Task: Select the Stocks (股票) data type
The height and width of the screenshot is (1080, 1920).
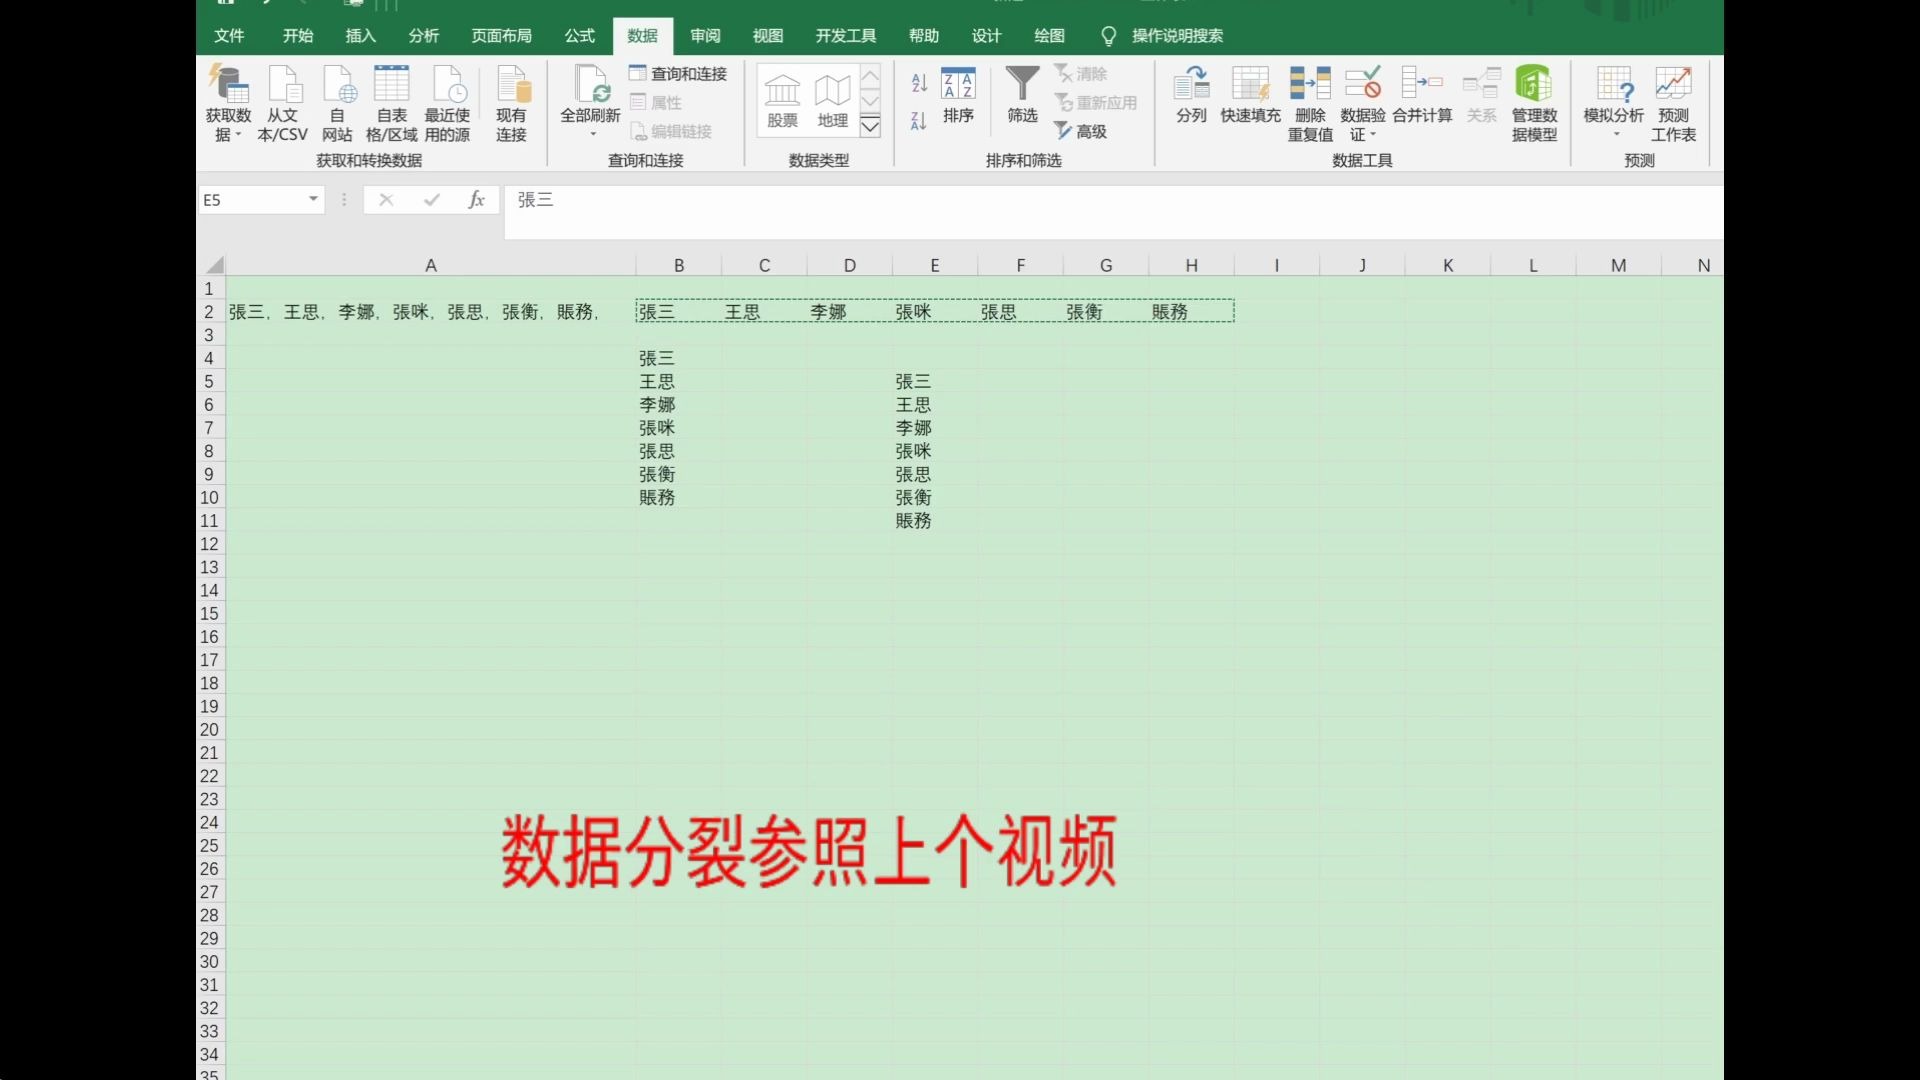Action: (x=782, y=101)
